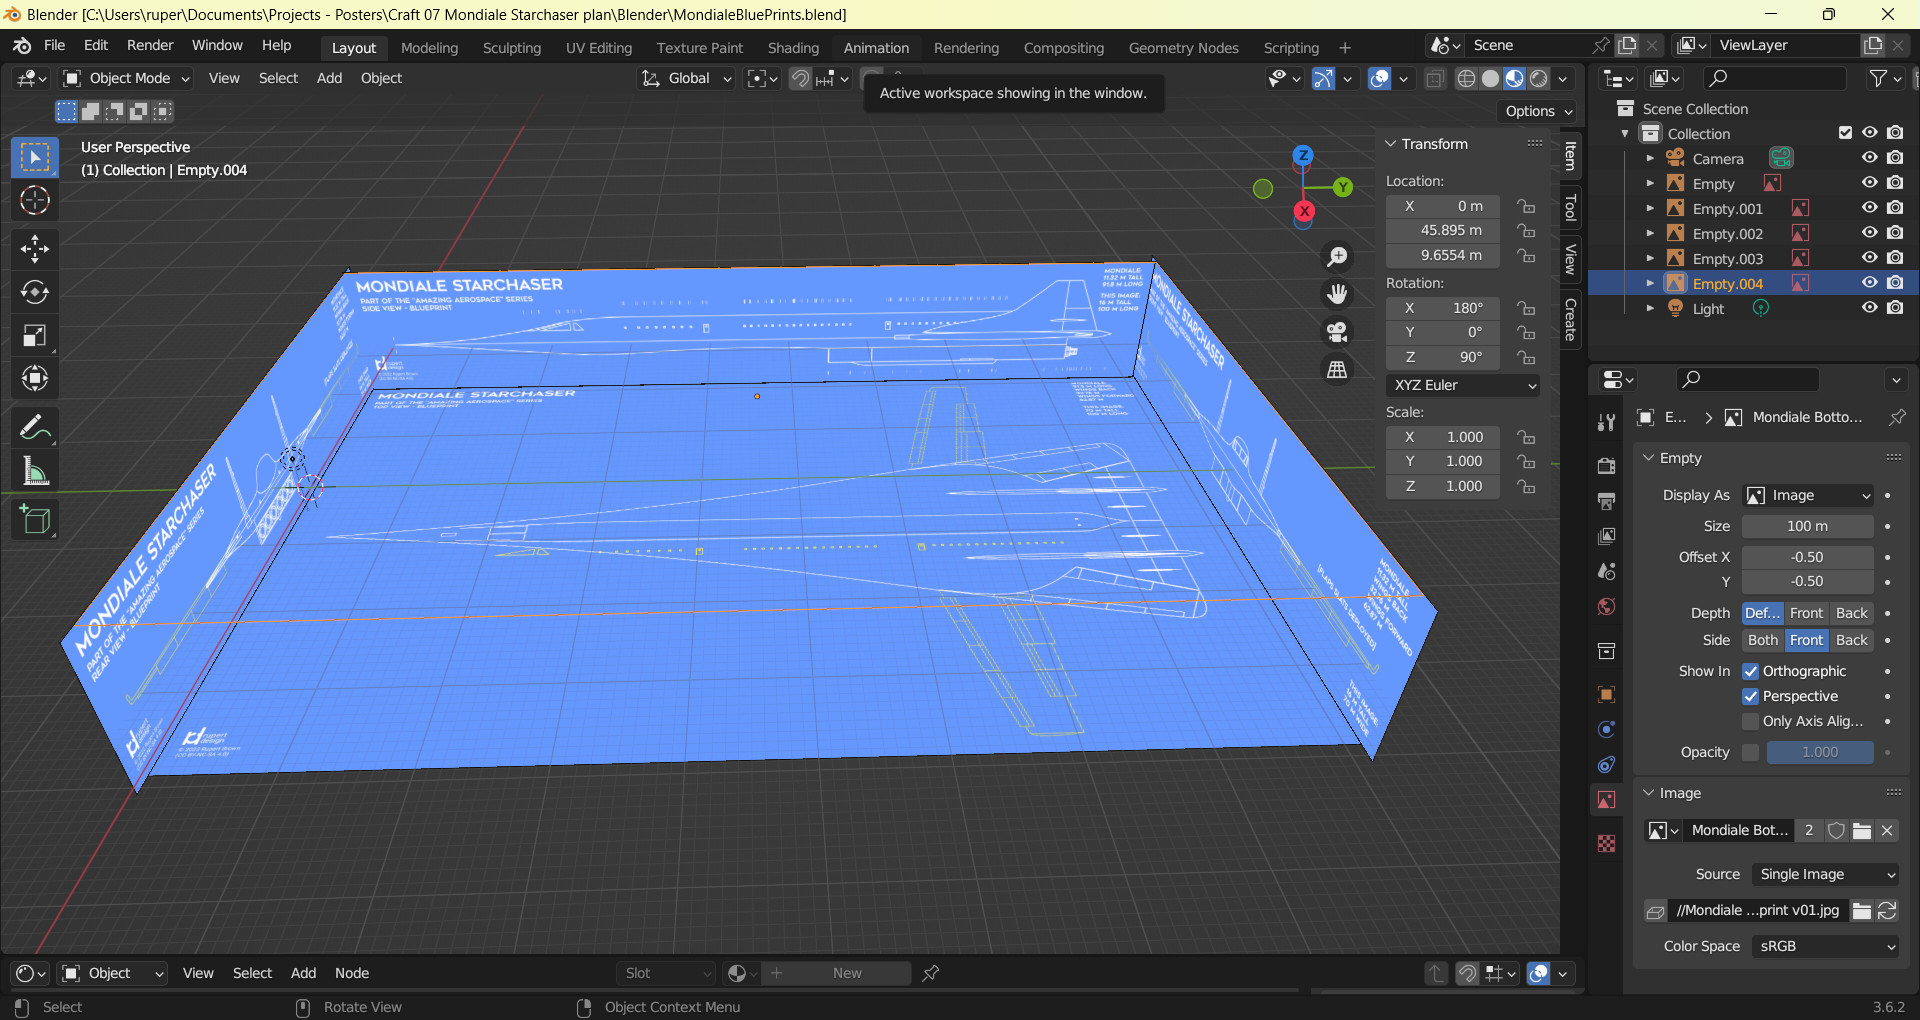Switch orthographic/perspective grid icon
Image resolution: width=1920 pixels, height=1020 pixels.
(x=1337, y=370)
